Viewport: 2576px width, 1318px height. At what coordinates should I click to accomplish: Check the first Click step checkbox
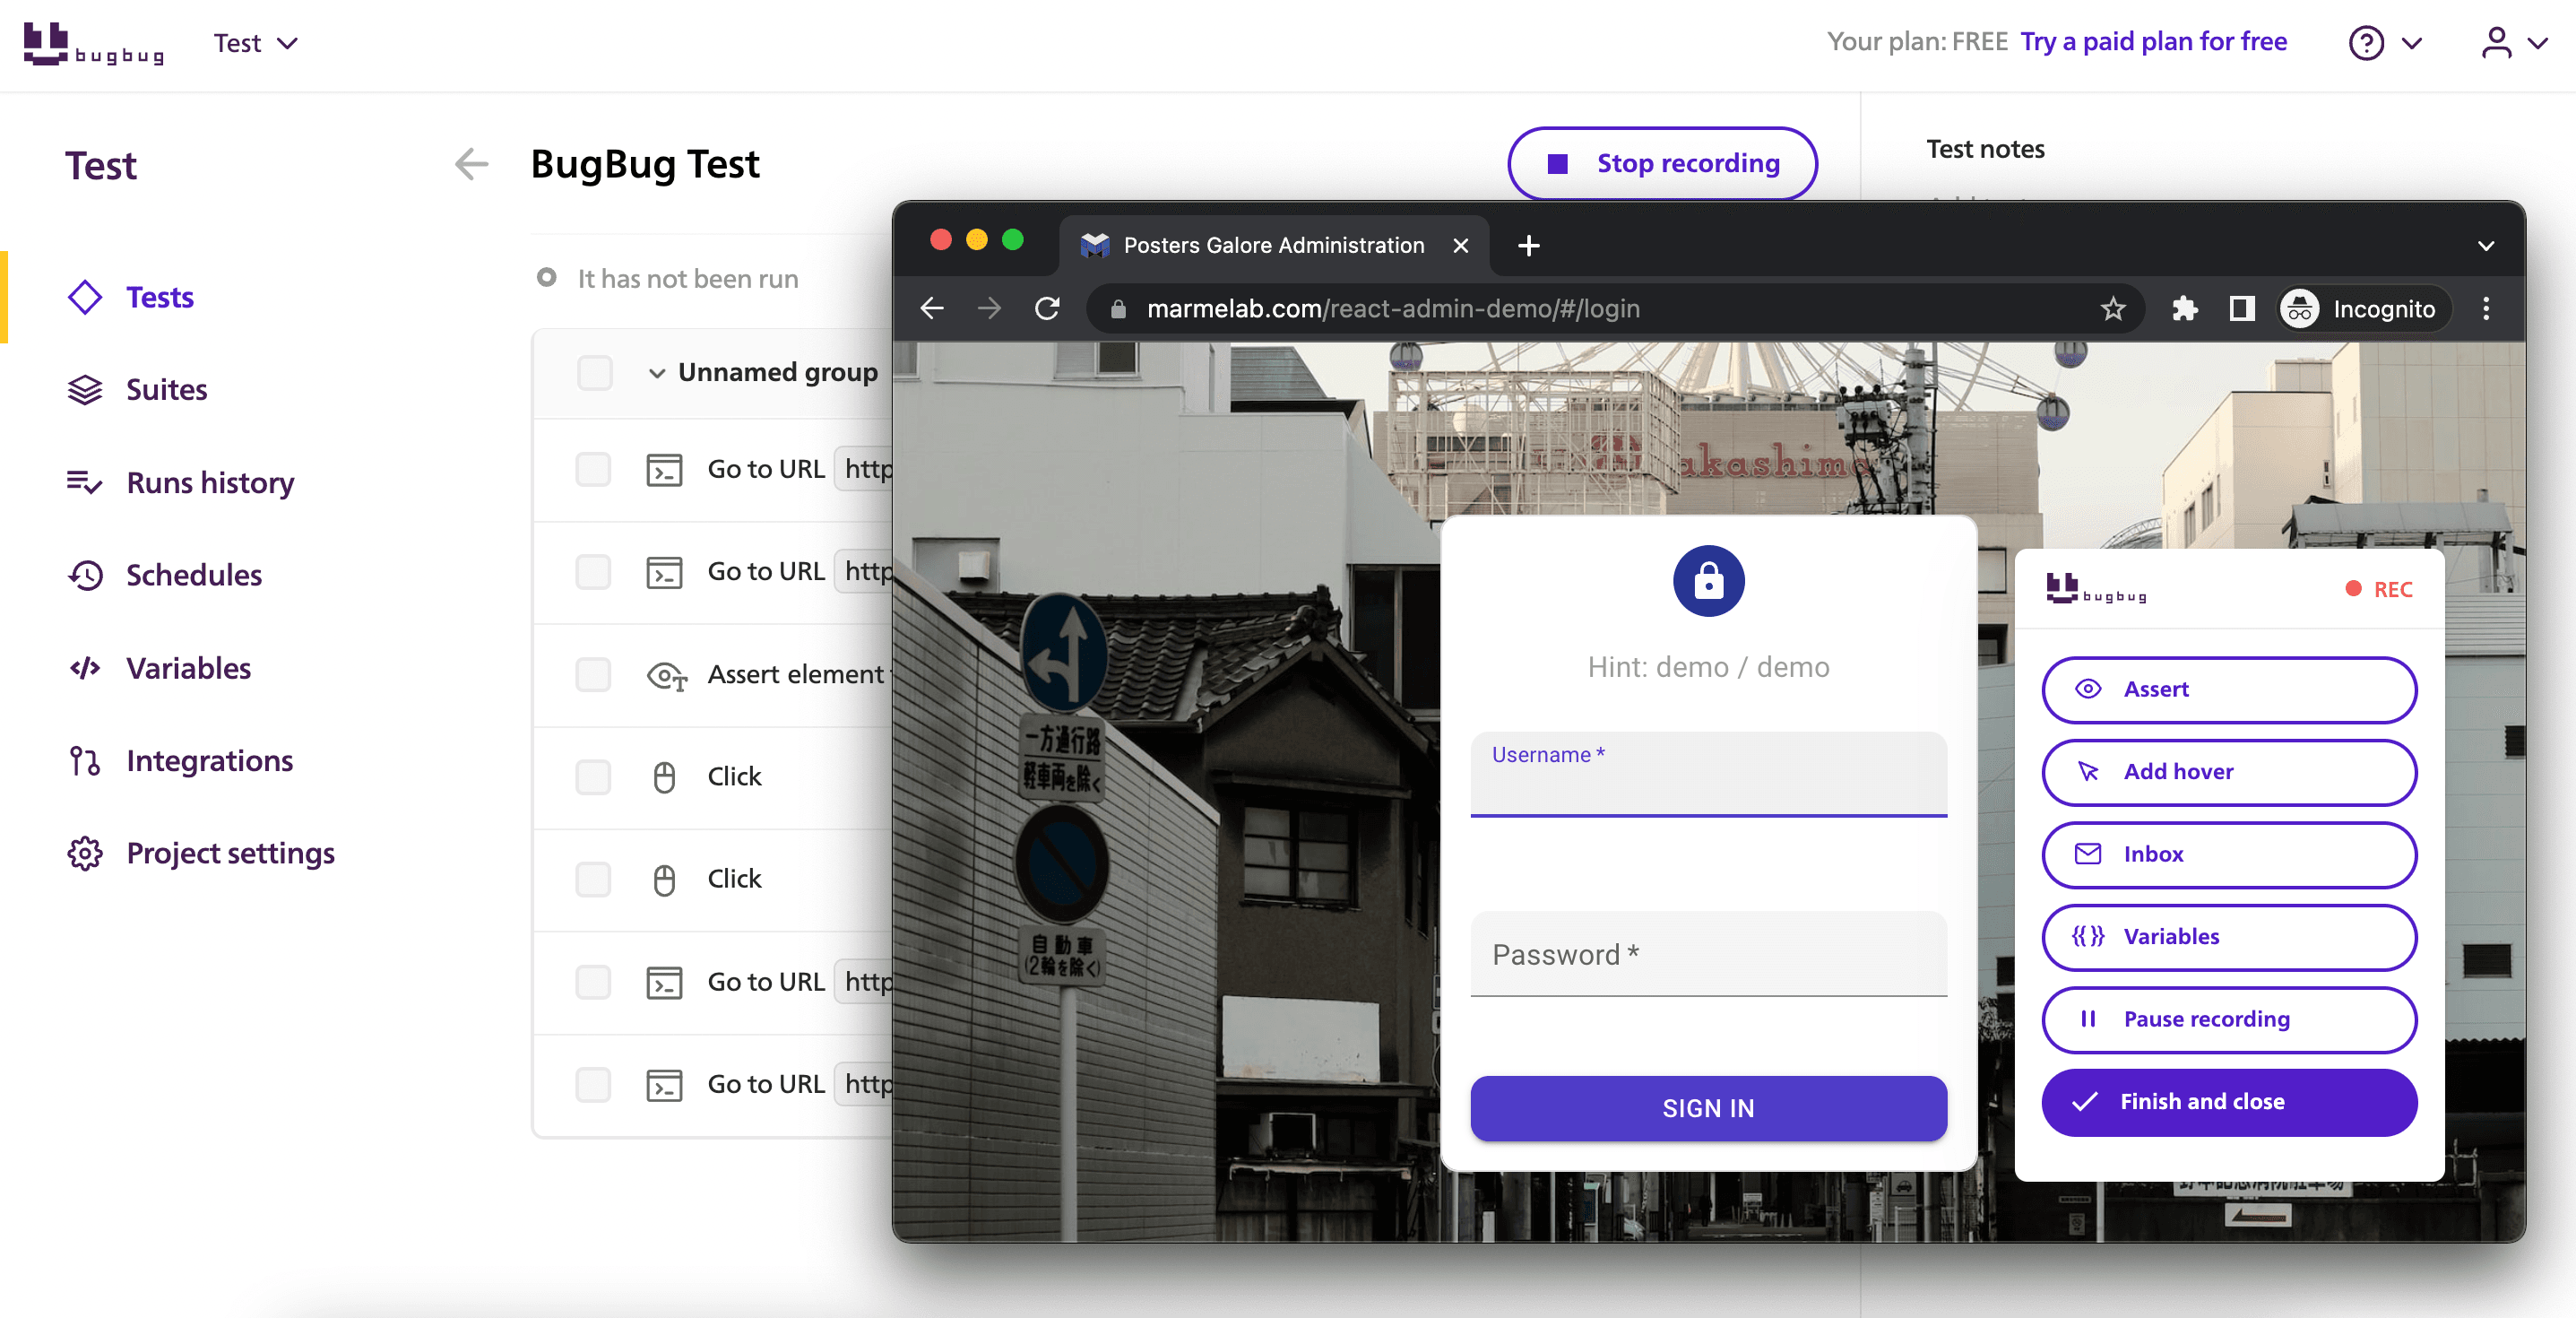click(593, 777)
